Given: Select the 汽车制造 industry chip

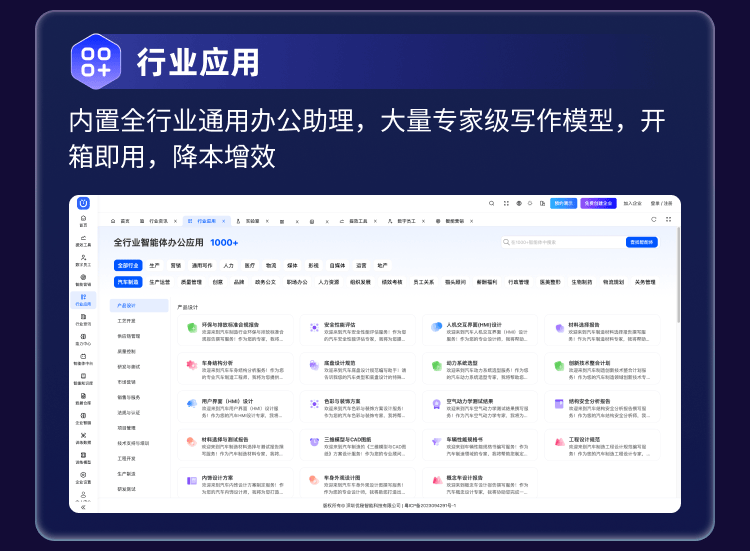Looking at the screenshot, I should tap(129, 282).
